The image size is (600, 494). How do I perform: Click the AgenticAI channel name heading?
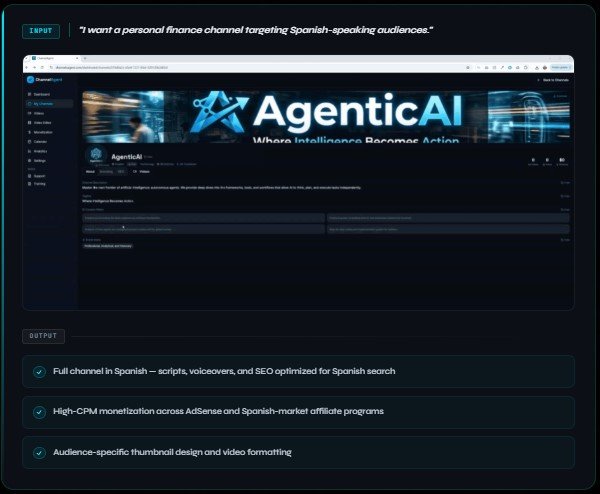(x=127, y=157)
